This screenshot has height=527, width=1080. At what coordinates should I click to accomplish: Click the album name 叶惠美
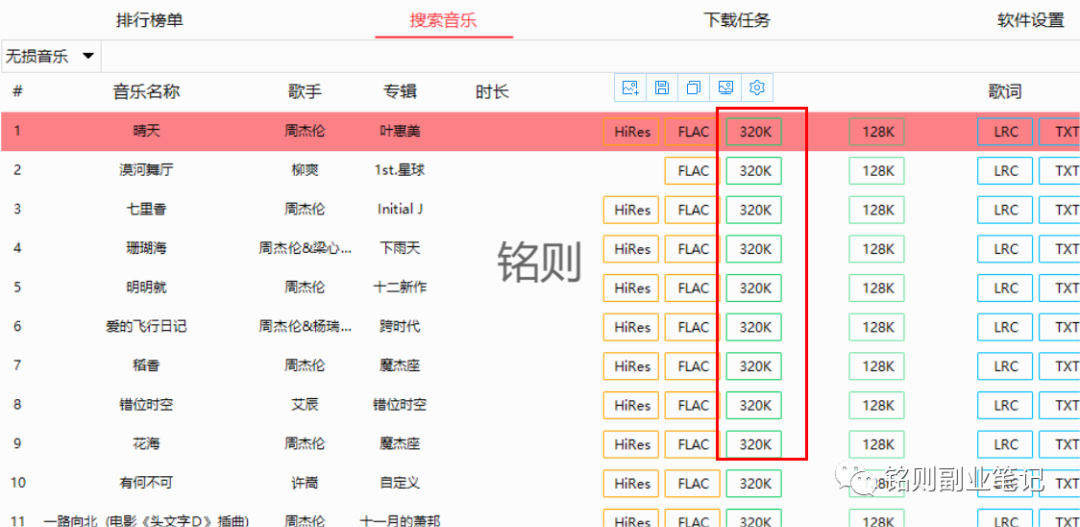pyautogui.click(x=400, y=131)
